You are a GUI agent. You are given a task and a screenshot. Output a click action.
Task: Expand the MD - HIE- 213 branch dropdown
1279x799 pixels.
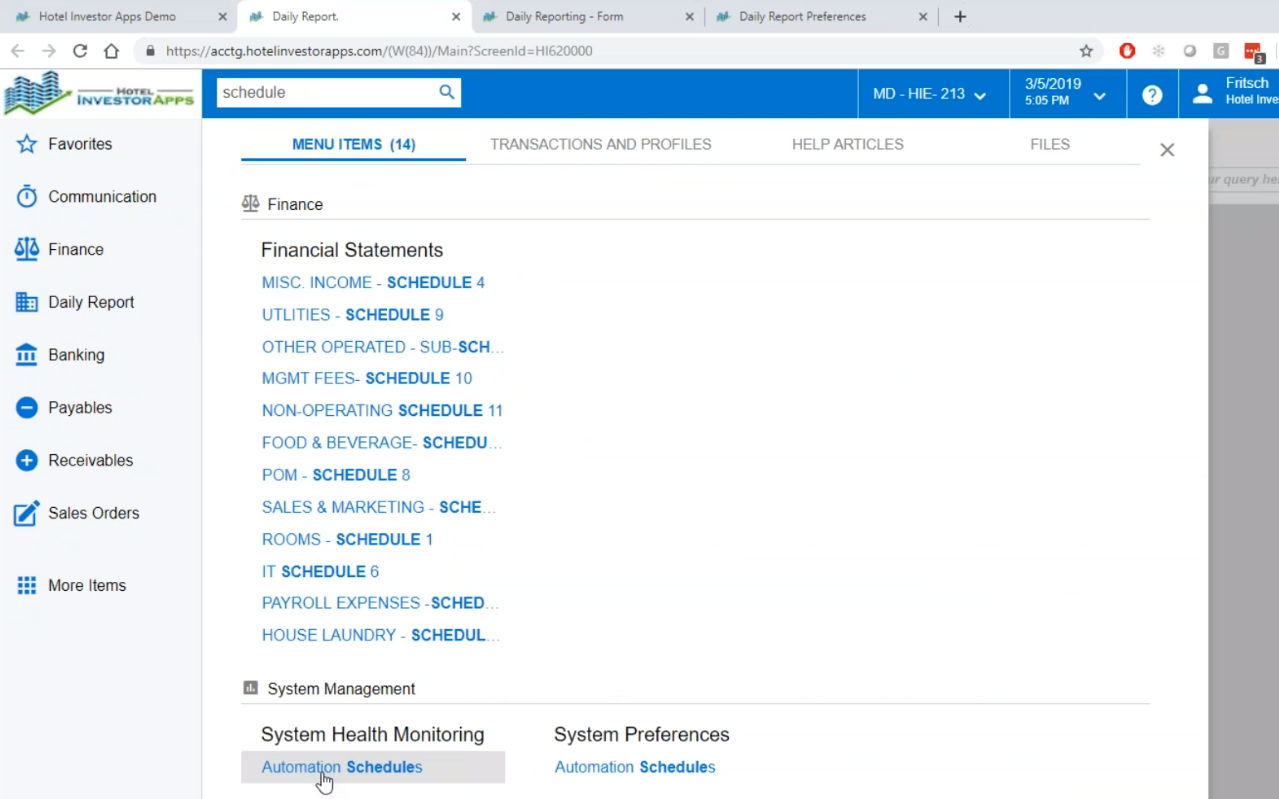929,94
